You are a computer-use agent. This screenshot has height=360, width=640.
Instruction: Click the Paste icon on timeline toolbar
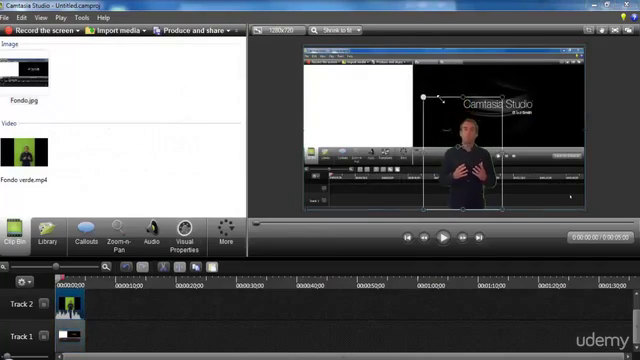[x=212, y=267]
